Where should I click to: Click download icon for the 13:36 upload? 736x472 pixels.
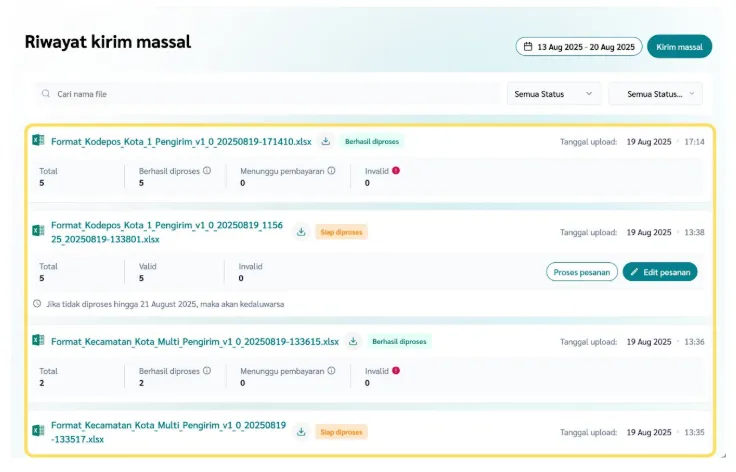353,341
